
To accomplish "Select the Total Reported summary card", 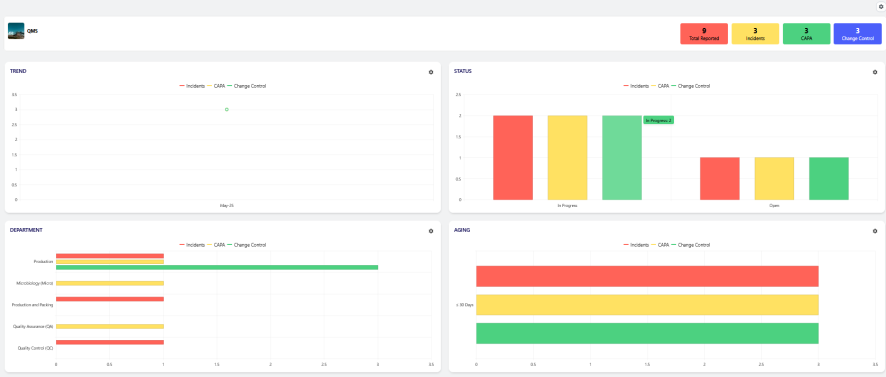I will tap(703, 34).
